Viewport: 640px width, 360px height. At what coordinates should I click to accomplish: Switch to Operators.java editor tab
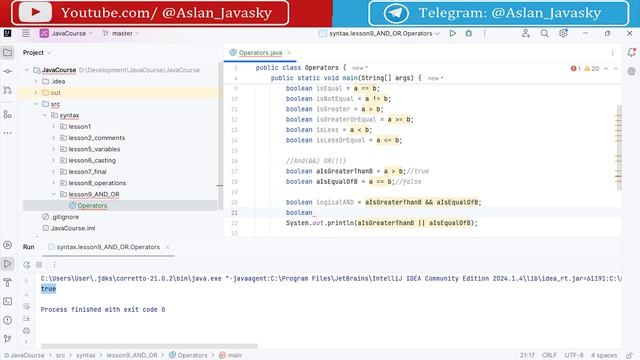coord(260,53)
